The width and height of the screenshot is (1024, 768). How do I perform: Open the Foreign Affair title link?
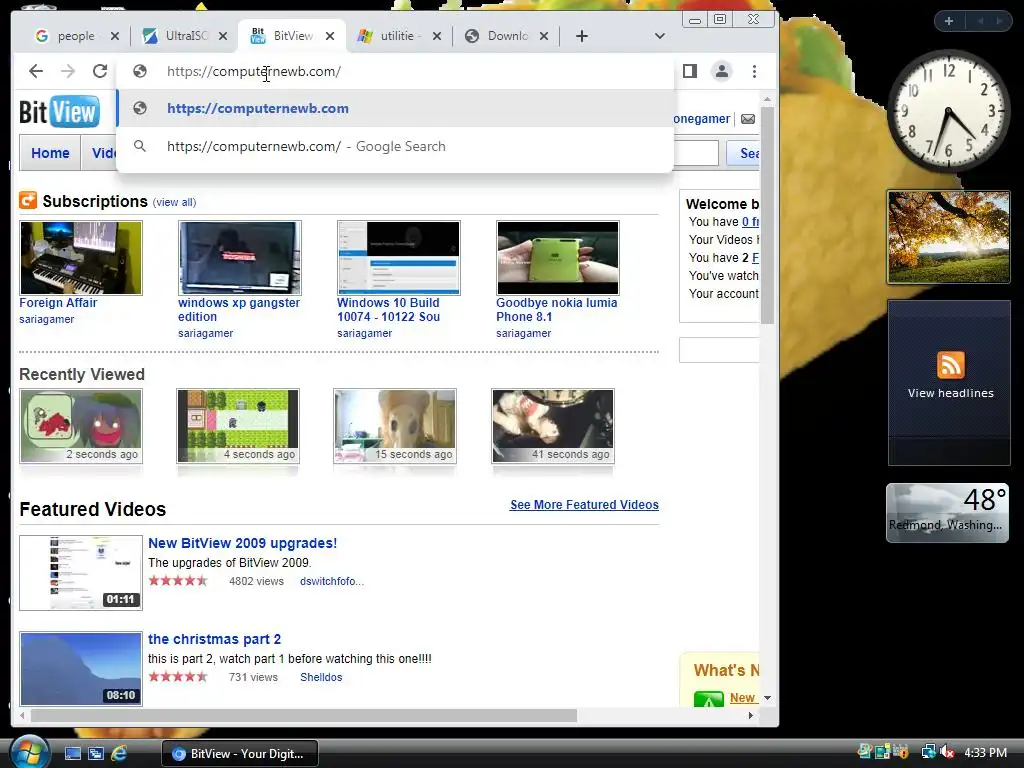(x=58, y=303)
